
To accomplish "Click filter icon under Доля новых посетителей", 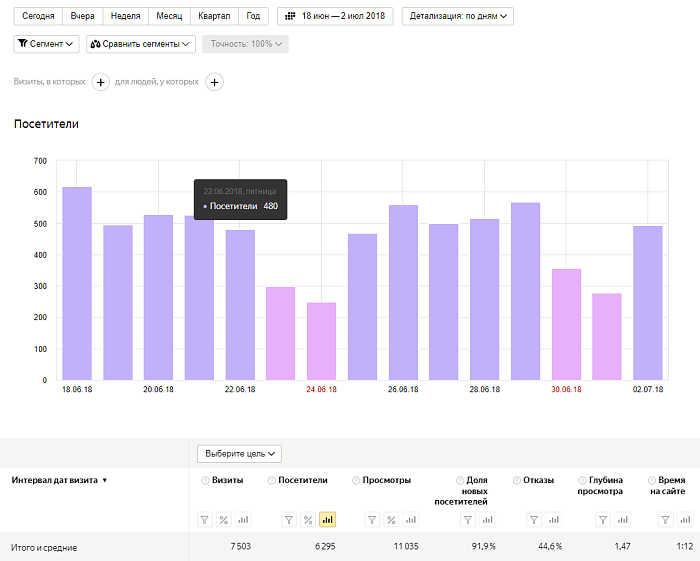I will pos(468,520).
